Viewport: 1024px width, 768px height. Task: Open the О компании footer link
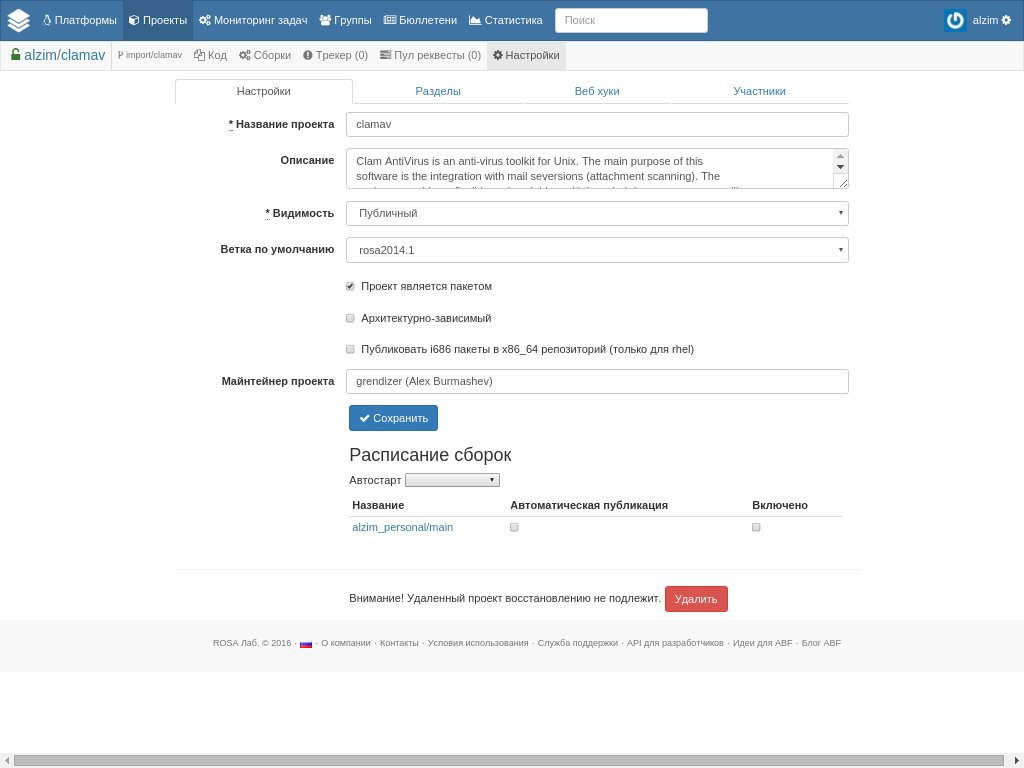coord(345,643)
